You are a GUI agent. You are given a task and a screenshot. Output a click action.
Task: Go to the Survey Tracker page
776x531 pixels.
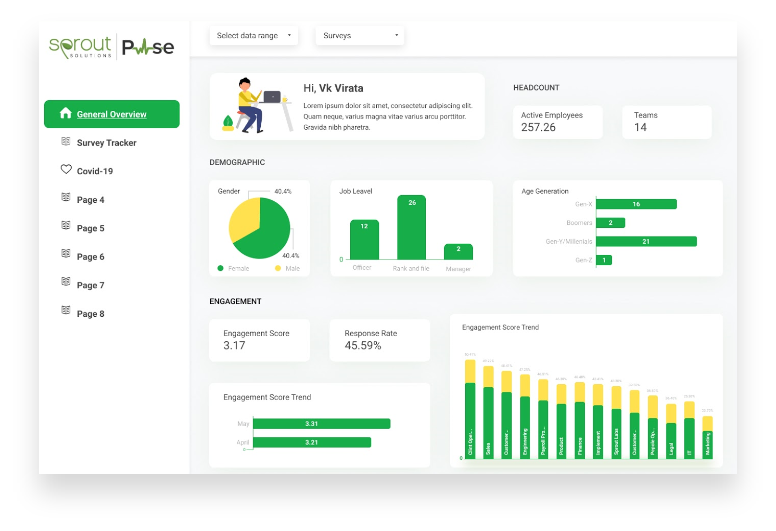point(106,143)
